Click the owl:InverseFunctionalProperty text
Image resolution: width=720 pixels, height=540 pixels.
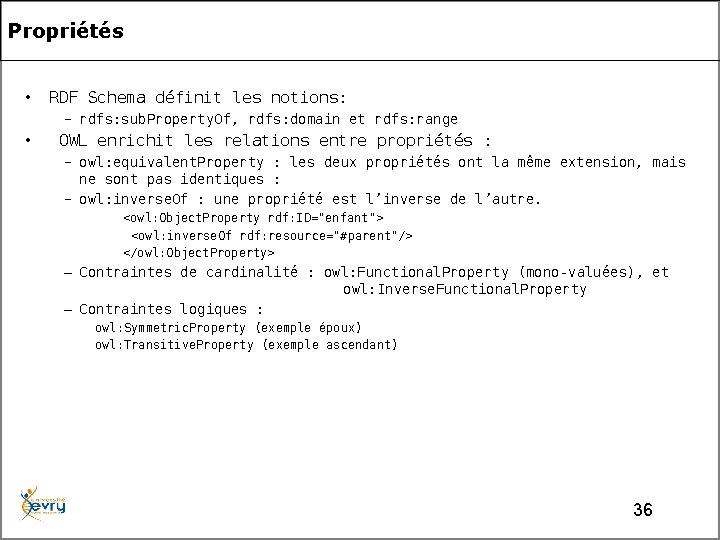point(464,290)
